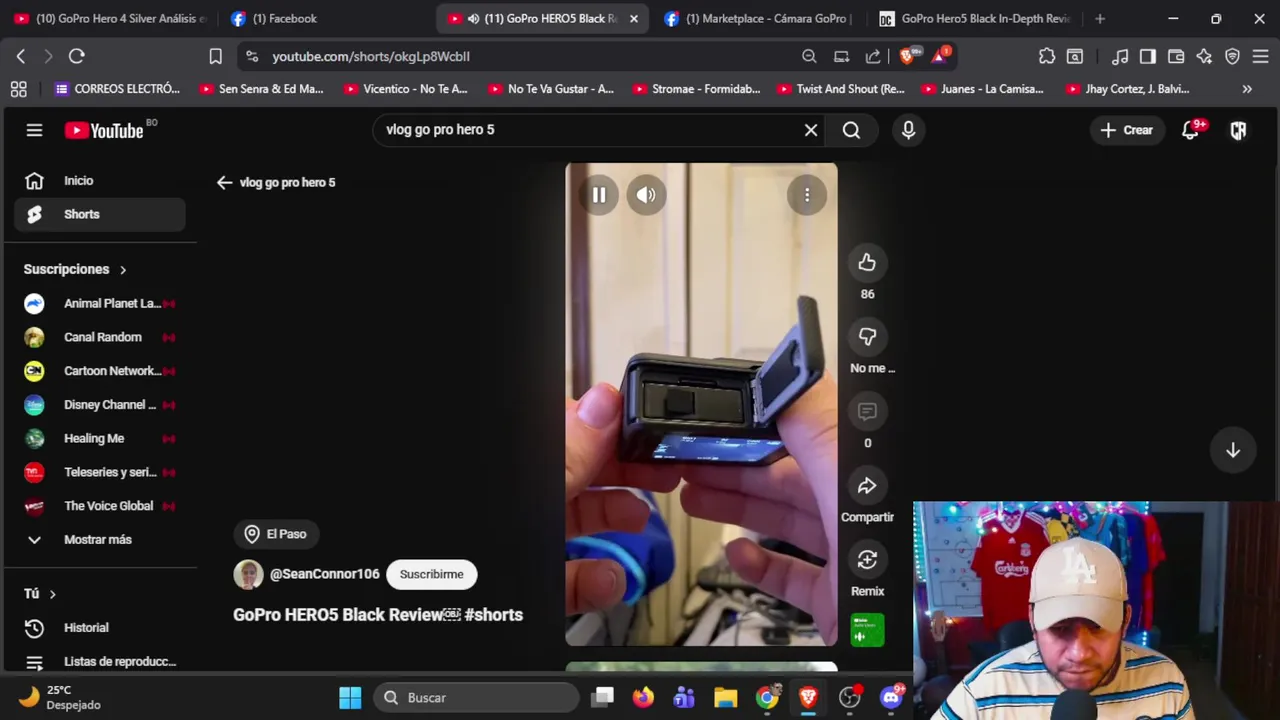Open Healing Me subscription
The height and width of the screenshot is (720, 1280).
click(x=100, y=438)
